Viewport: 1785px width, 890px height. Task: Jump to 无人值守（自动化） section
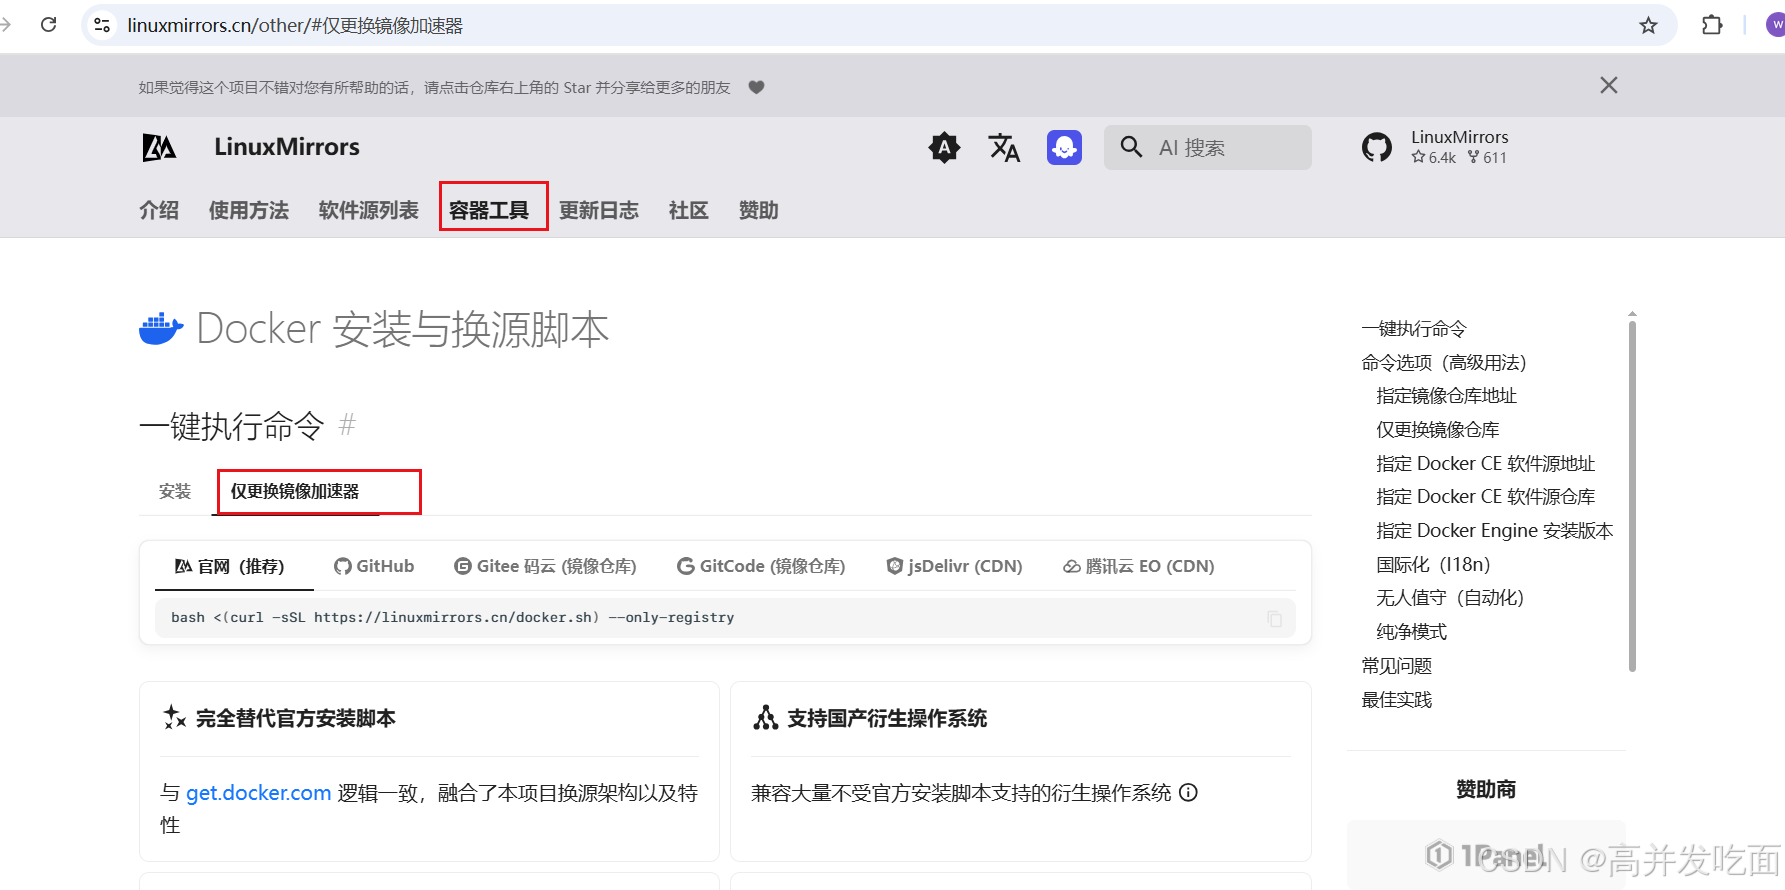tap(1450, 598)
